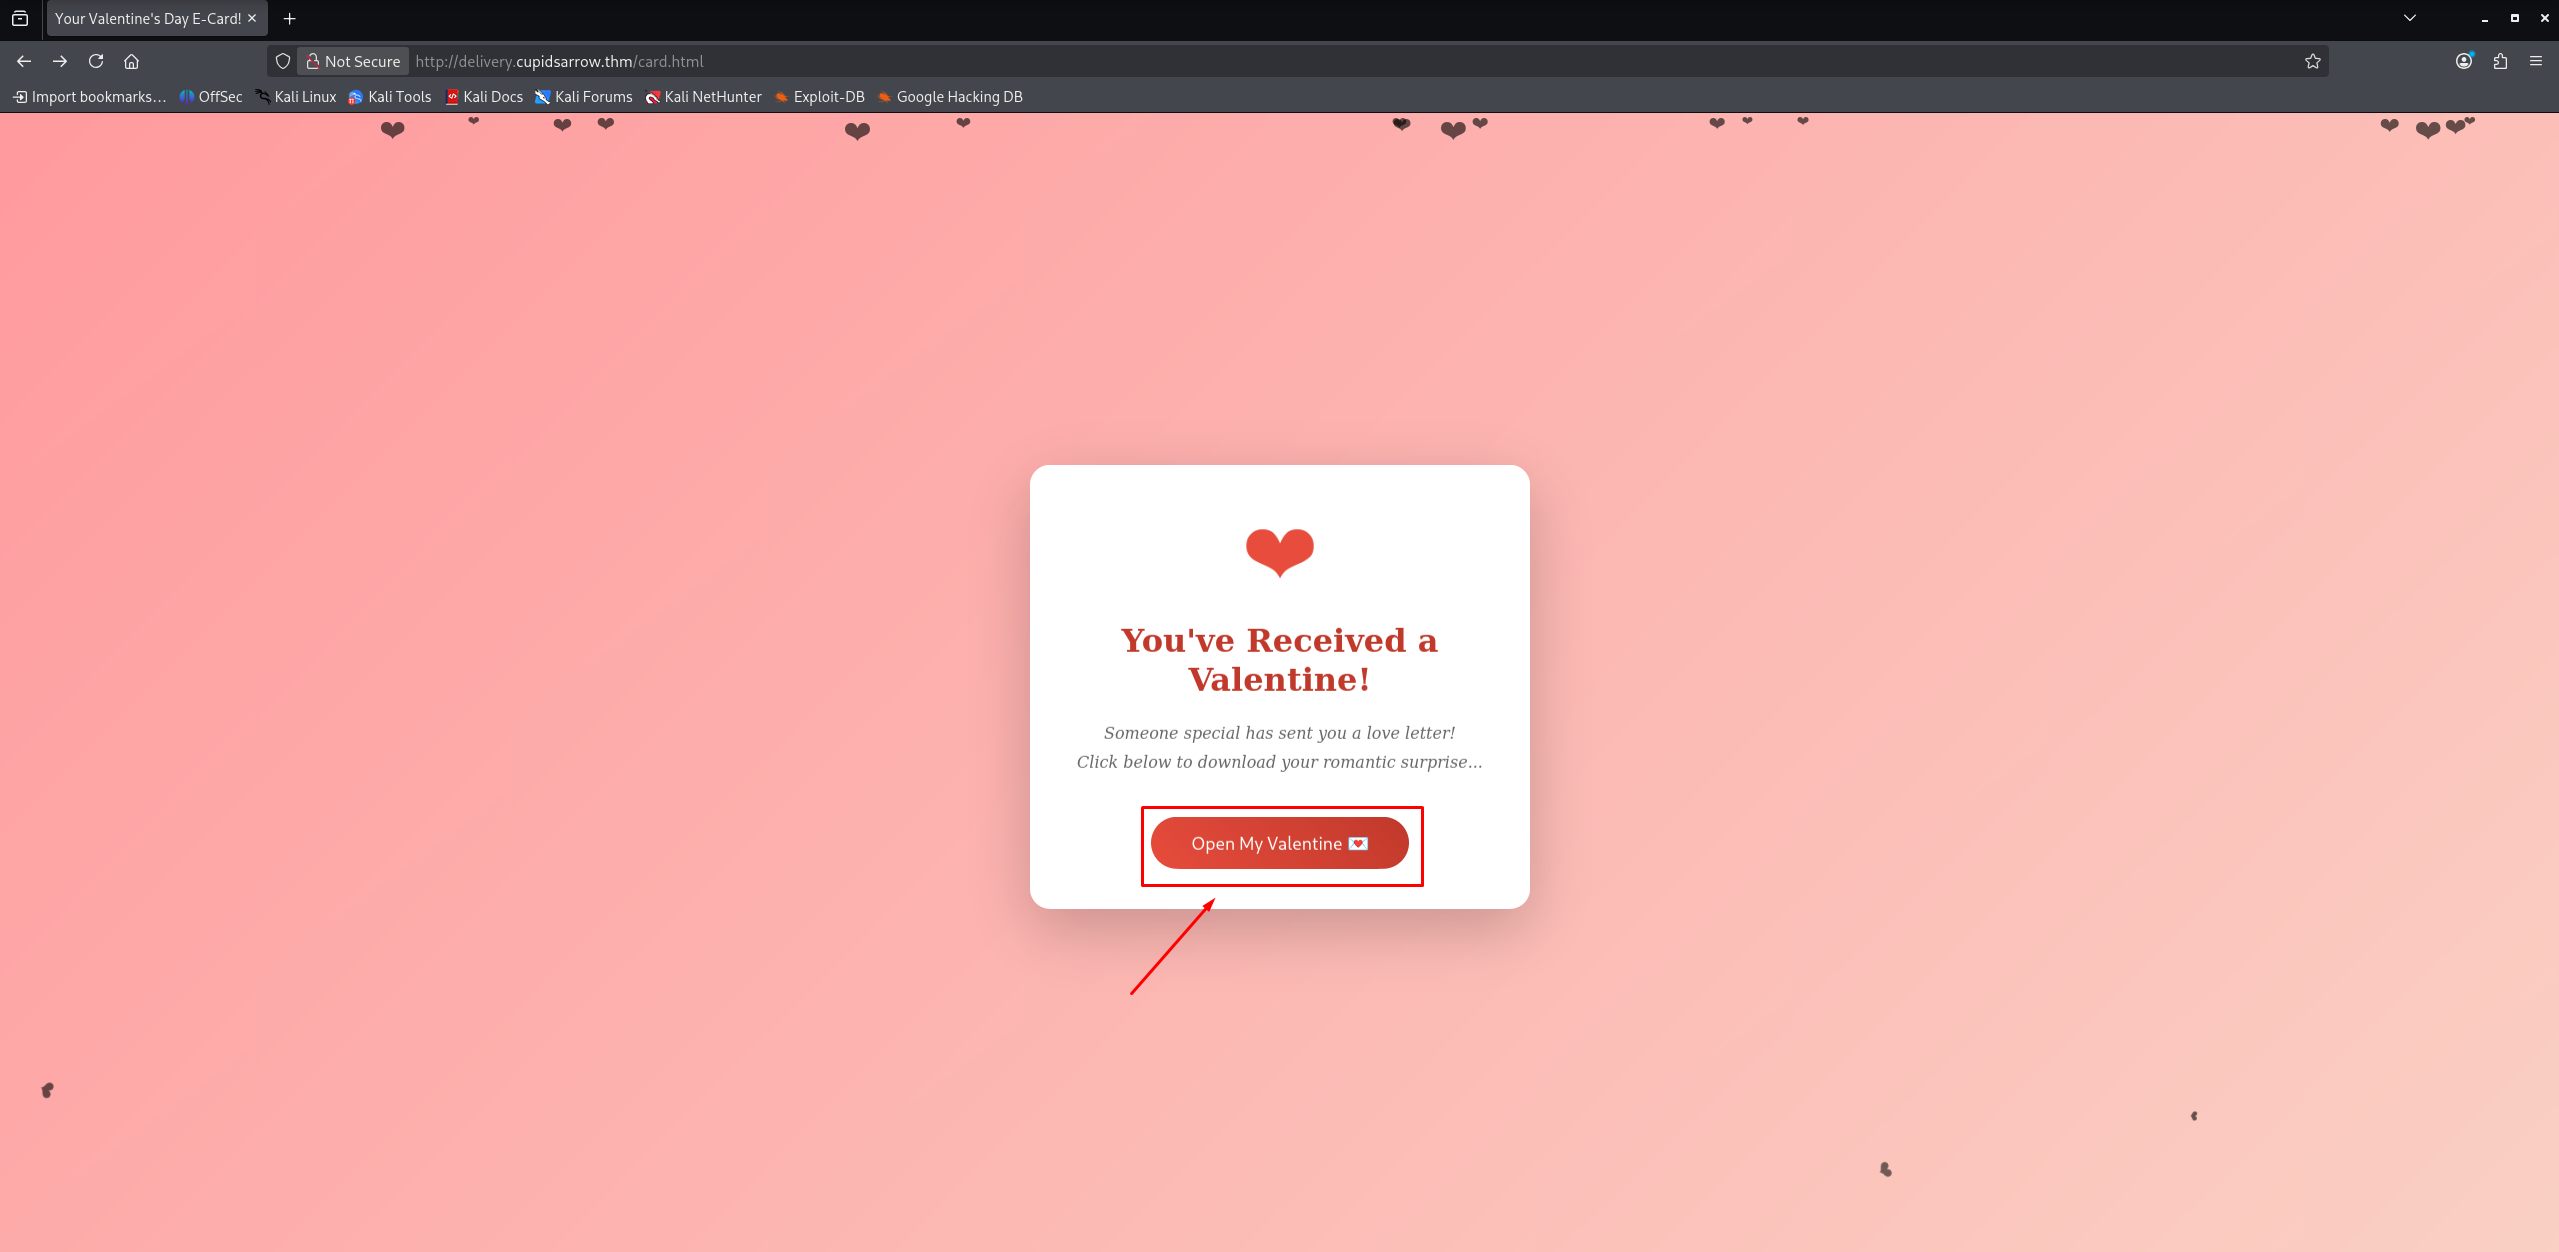
Task: Click the shield tracking protection icon
Action: tap(283, 61)
